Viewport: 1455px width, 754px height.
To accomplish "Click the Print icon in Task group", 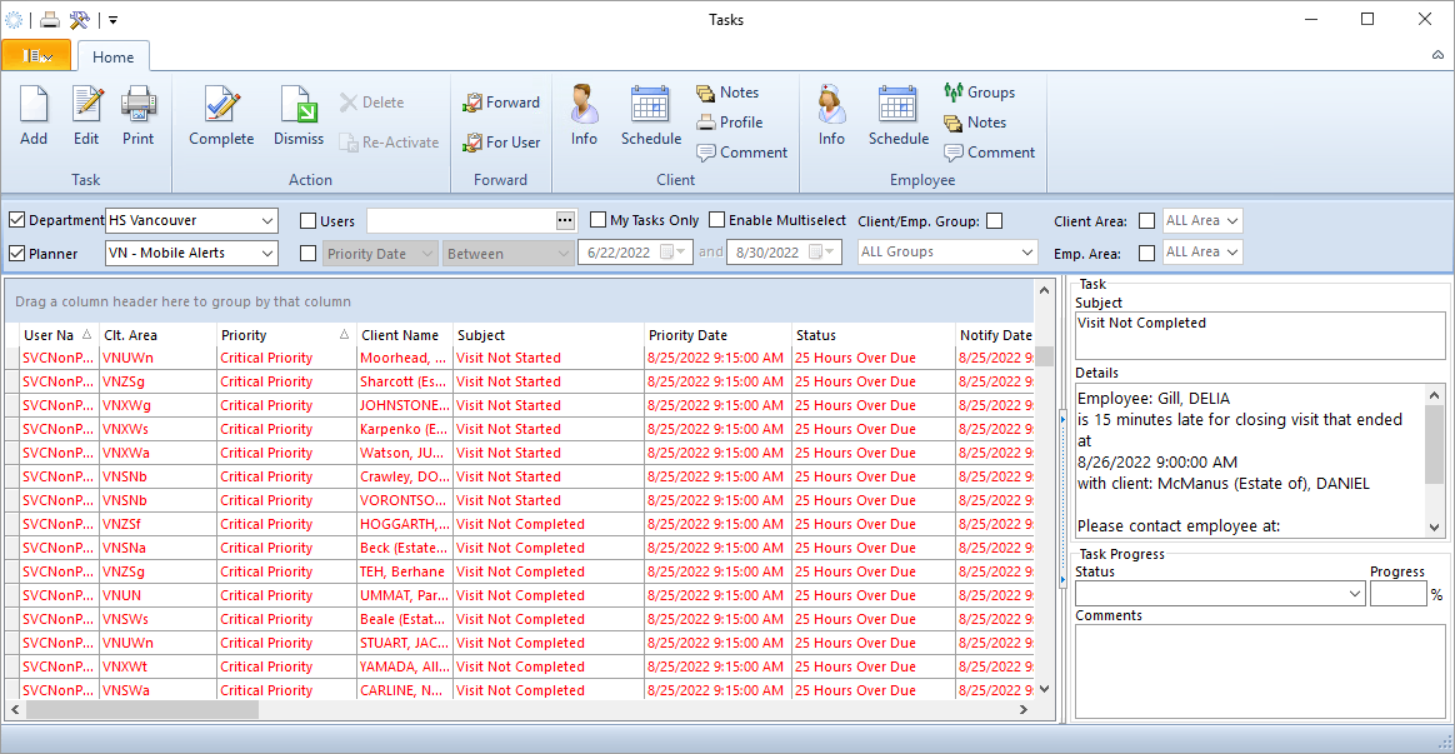I will [x=138, y=117].
